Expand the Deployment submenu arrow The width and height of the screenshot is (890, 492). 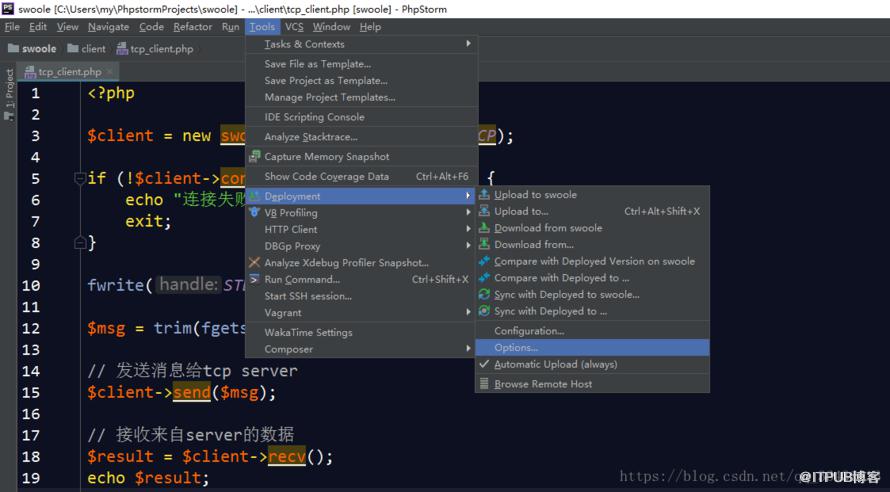pyautogui.click(x=468, y=196)
